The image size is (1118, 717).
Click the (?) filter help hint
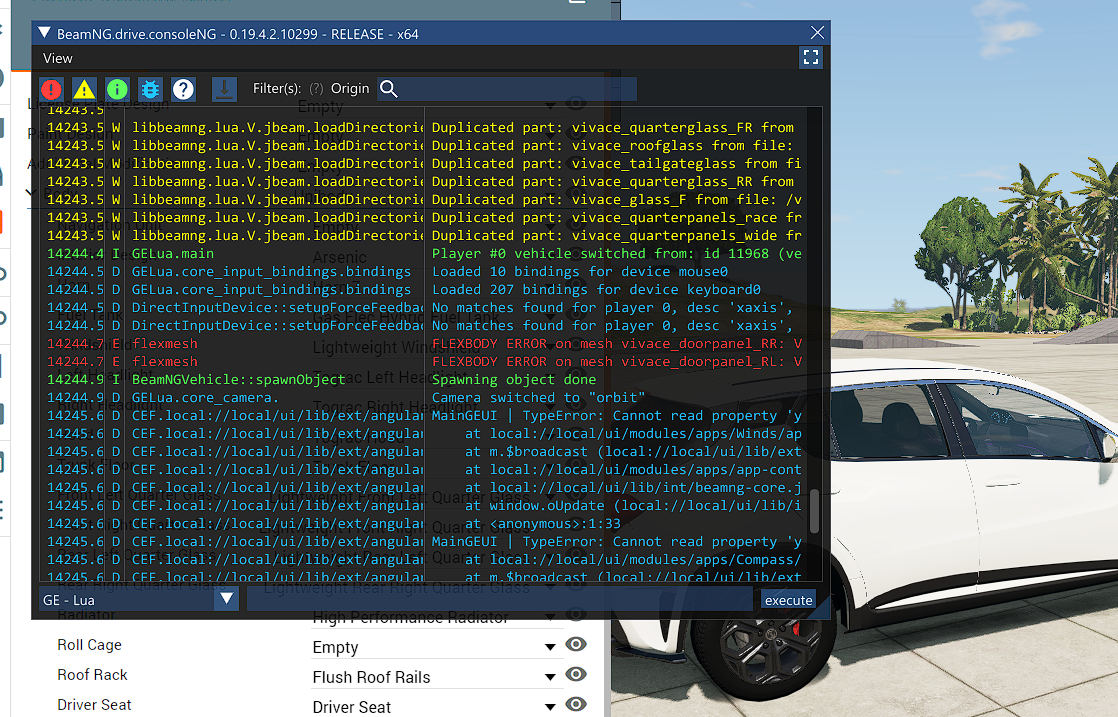pos(316,88)
